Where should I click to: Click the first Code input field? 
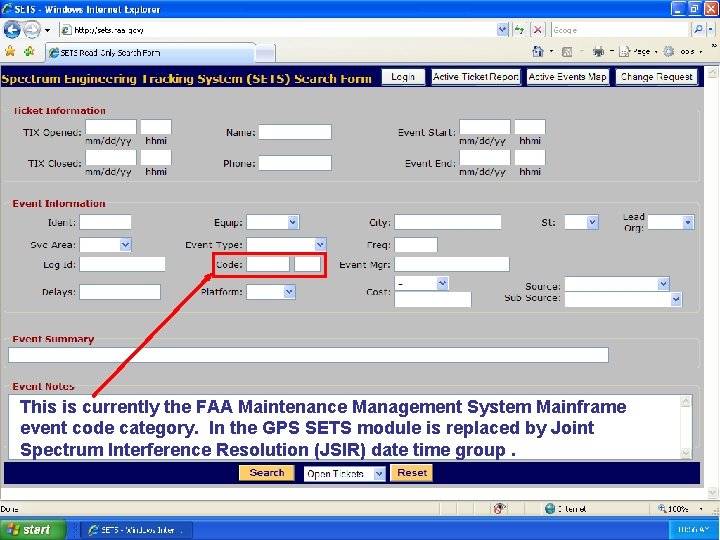[268, 264]
